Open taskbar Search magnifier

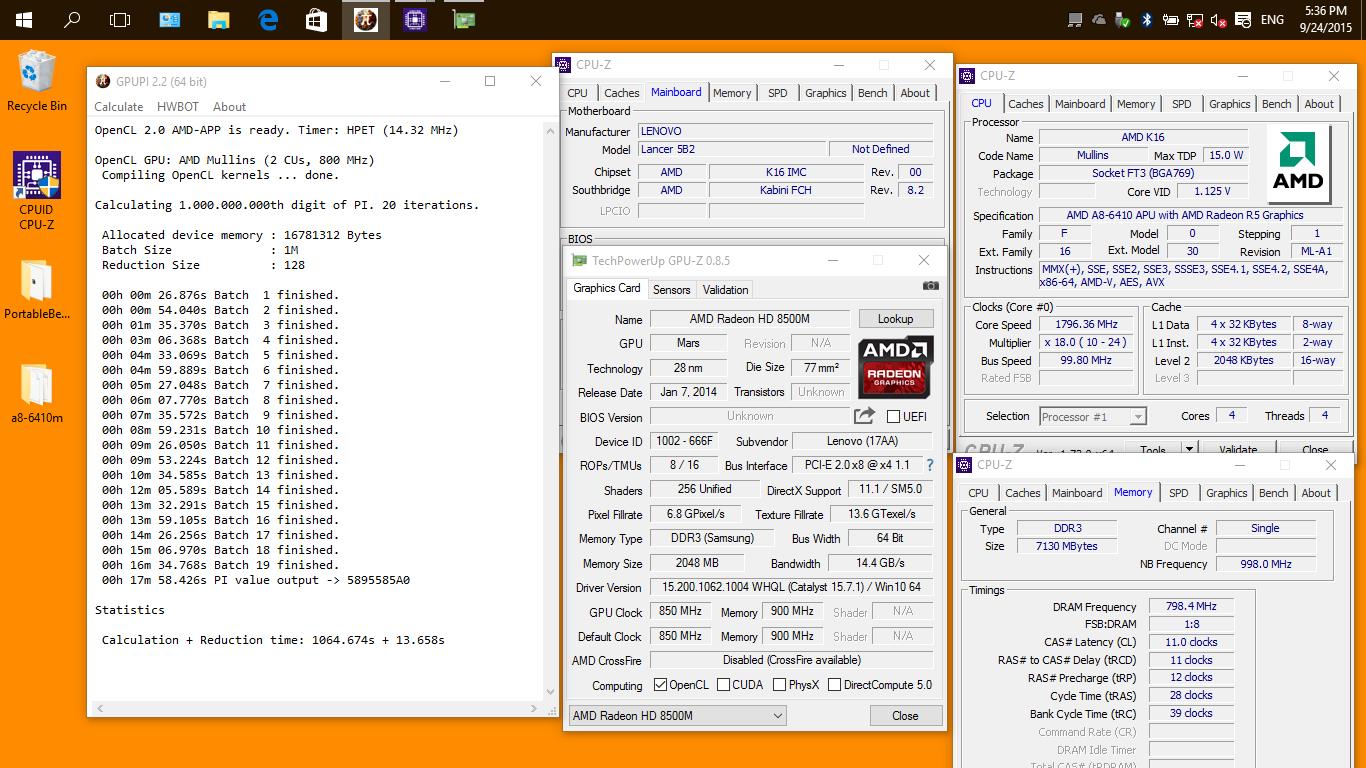pyautogui.click(x=72, y=19)
